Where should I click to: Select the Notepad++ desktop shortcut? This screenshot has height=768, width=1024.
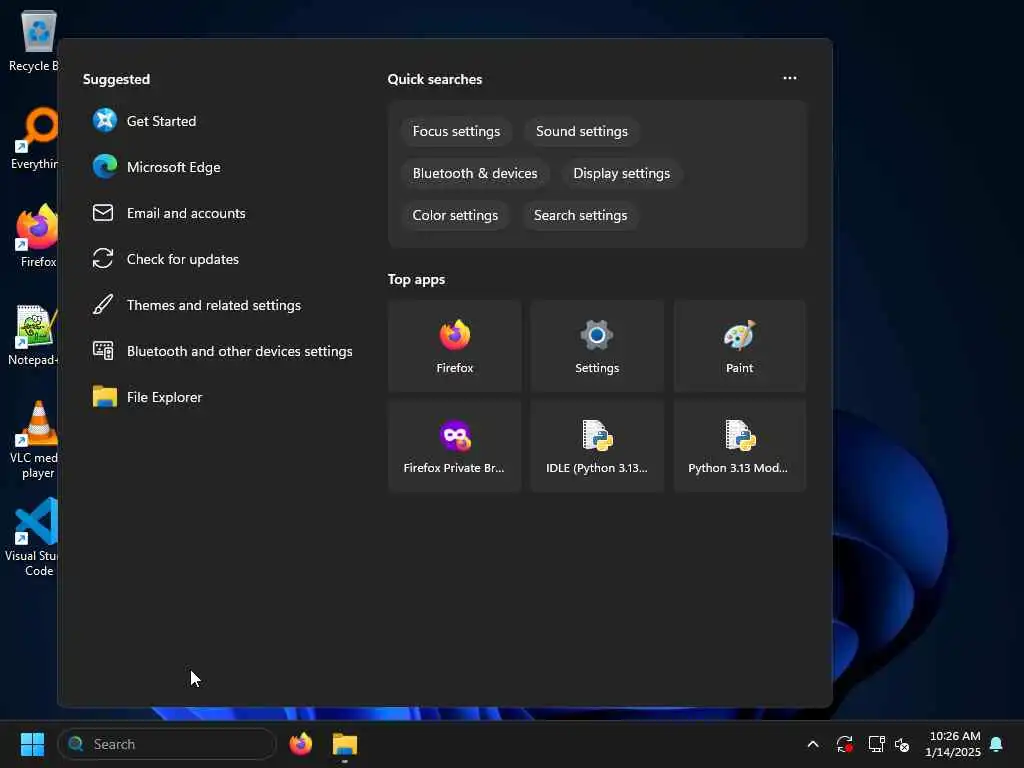(33, 335)
